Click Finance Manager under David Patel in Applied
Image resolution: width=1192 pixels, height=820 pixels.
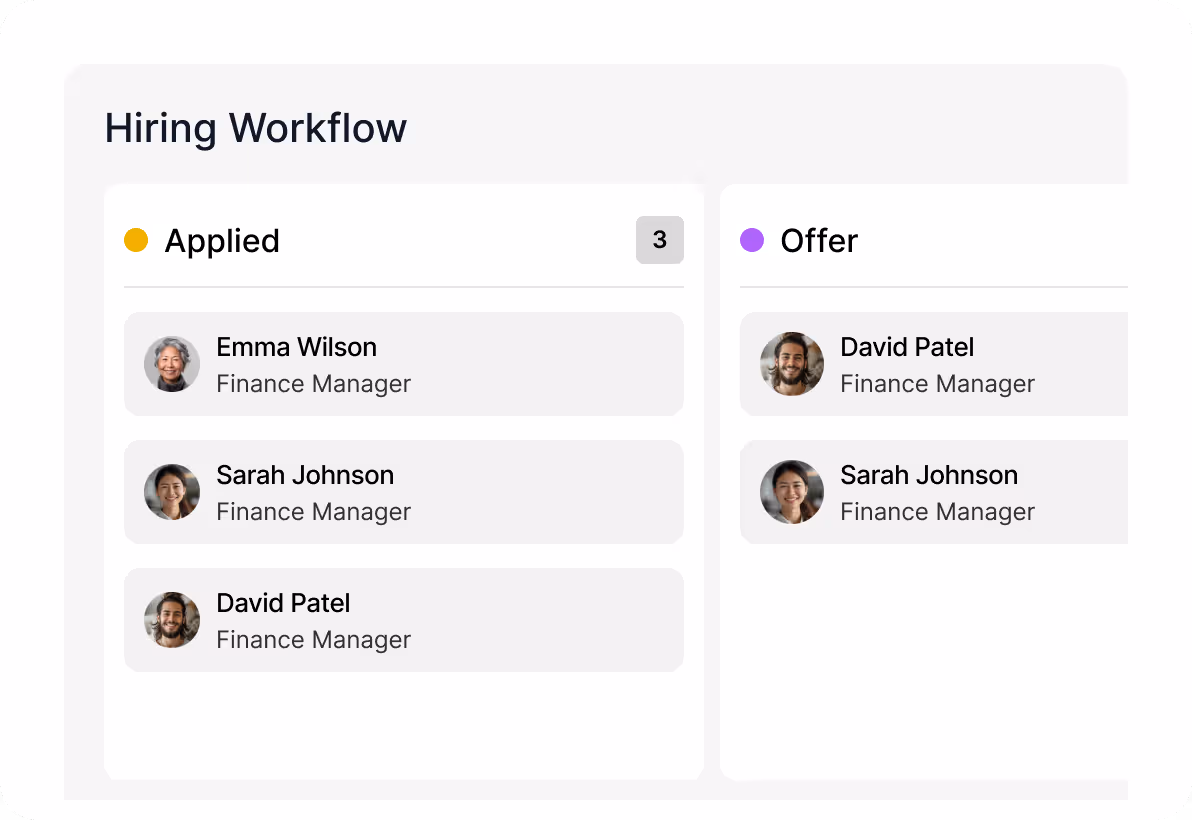(x=313, y=640)
